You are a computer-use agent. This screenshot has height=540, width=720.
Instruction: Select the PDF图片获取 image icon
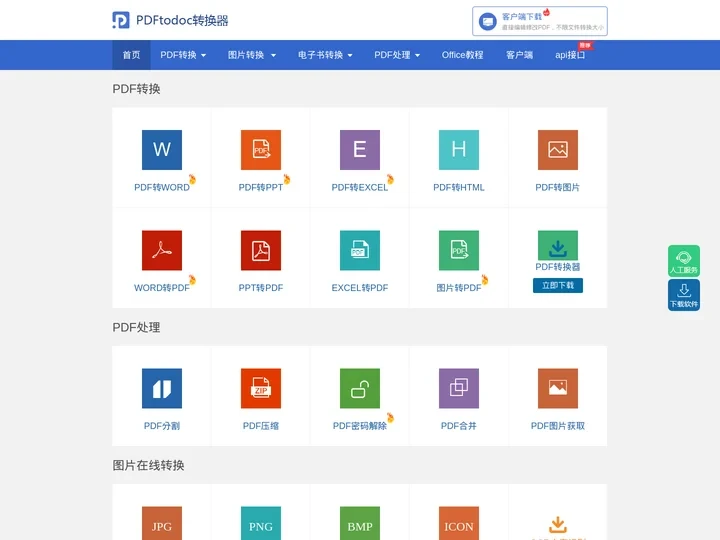[x=558, y=388]
